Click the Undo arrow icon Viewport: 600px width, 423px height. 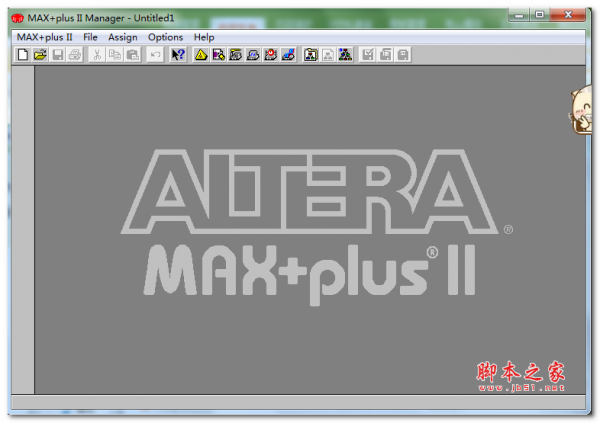[x=155, y=55]
